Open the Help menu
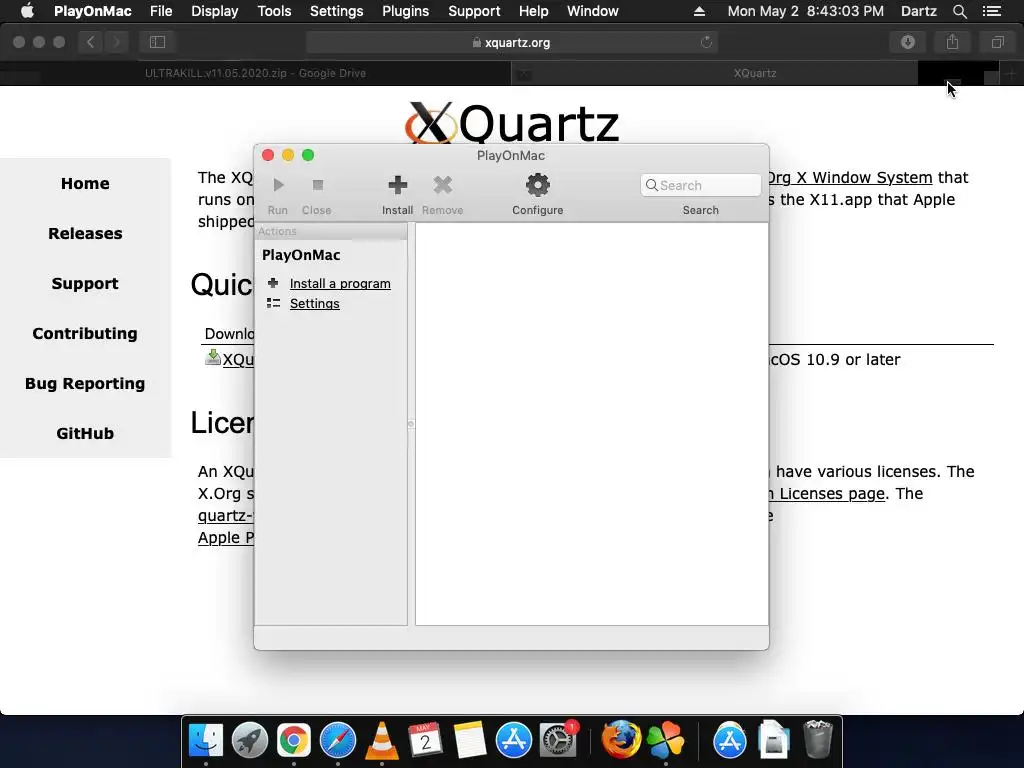Screen dimensions: 1024x768 [534, 11]
